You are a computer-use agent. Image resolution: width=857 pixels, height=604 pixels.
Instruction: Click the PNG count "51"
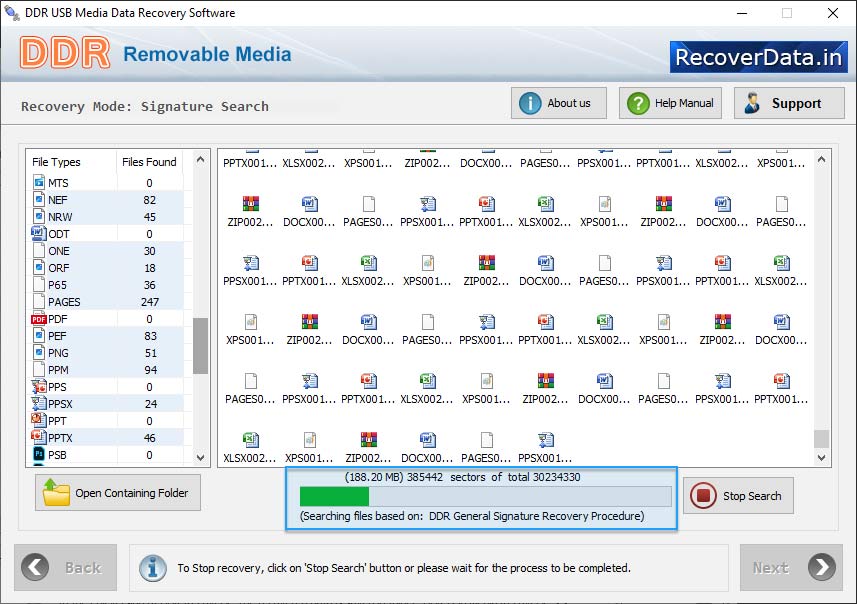pyautogui.click(x=150, y=353)
